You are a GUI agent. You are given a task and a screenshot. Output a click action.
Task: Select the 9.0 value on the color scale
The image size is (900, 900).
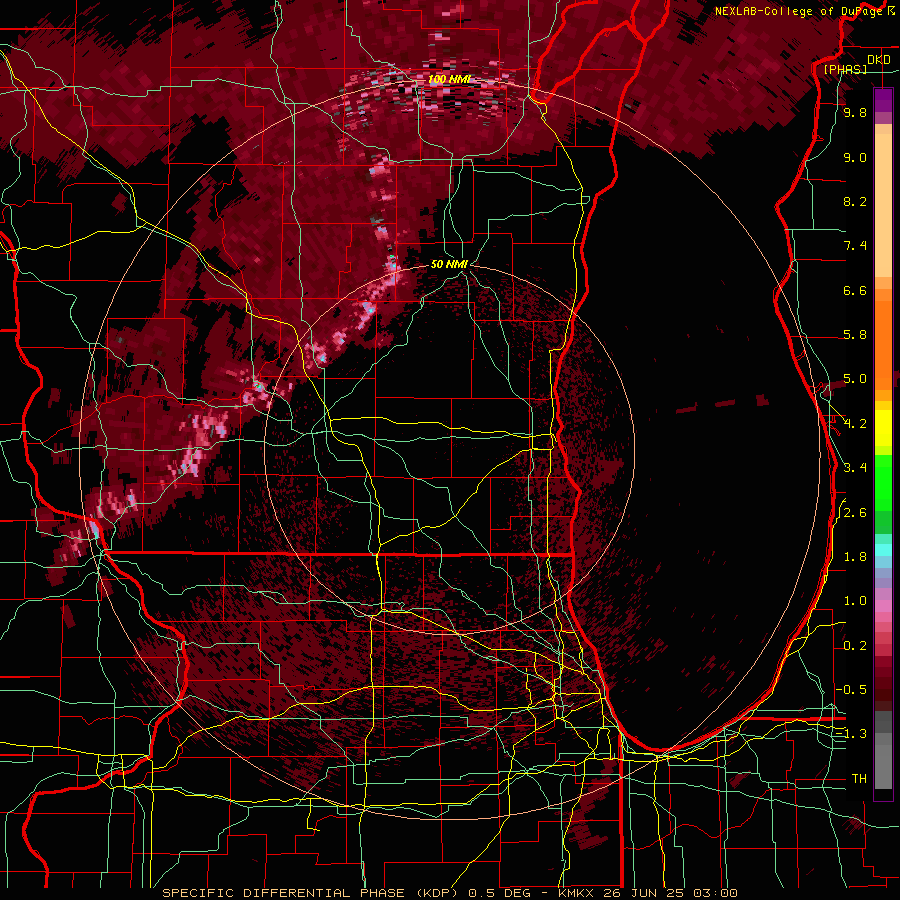pos(855,157)
